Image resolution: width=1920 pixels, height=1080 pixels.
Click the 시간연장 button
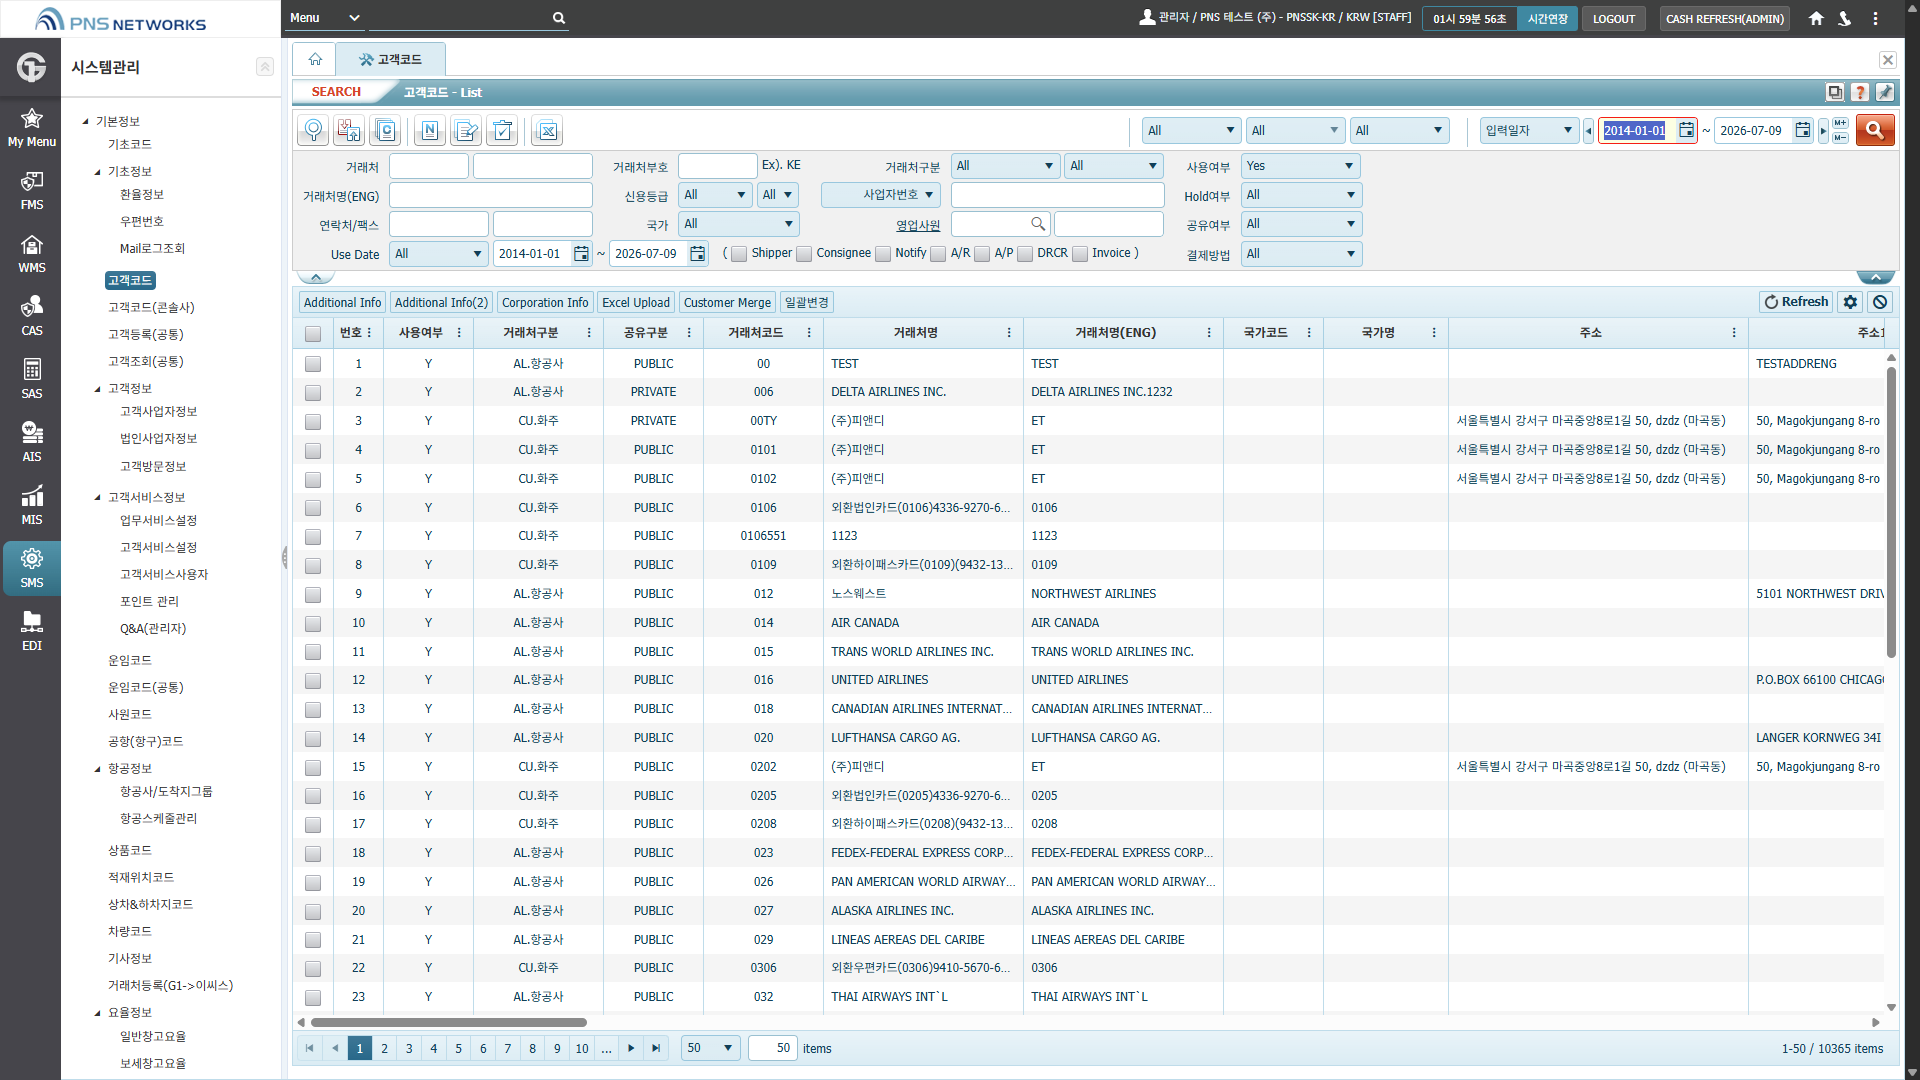pos(1547,19)
